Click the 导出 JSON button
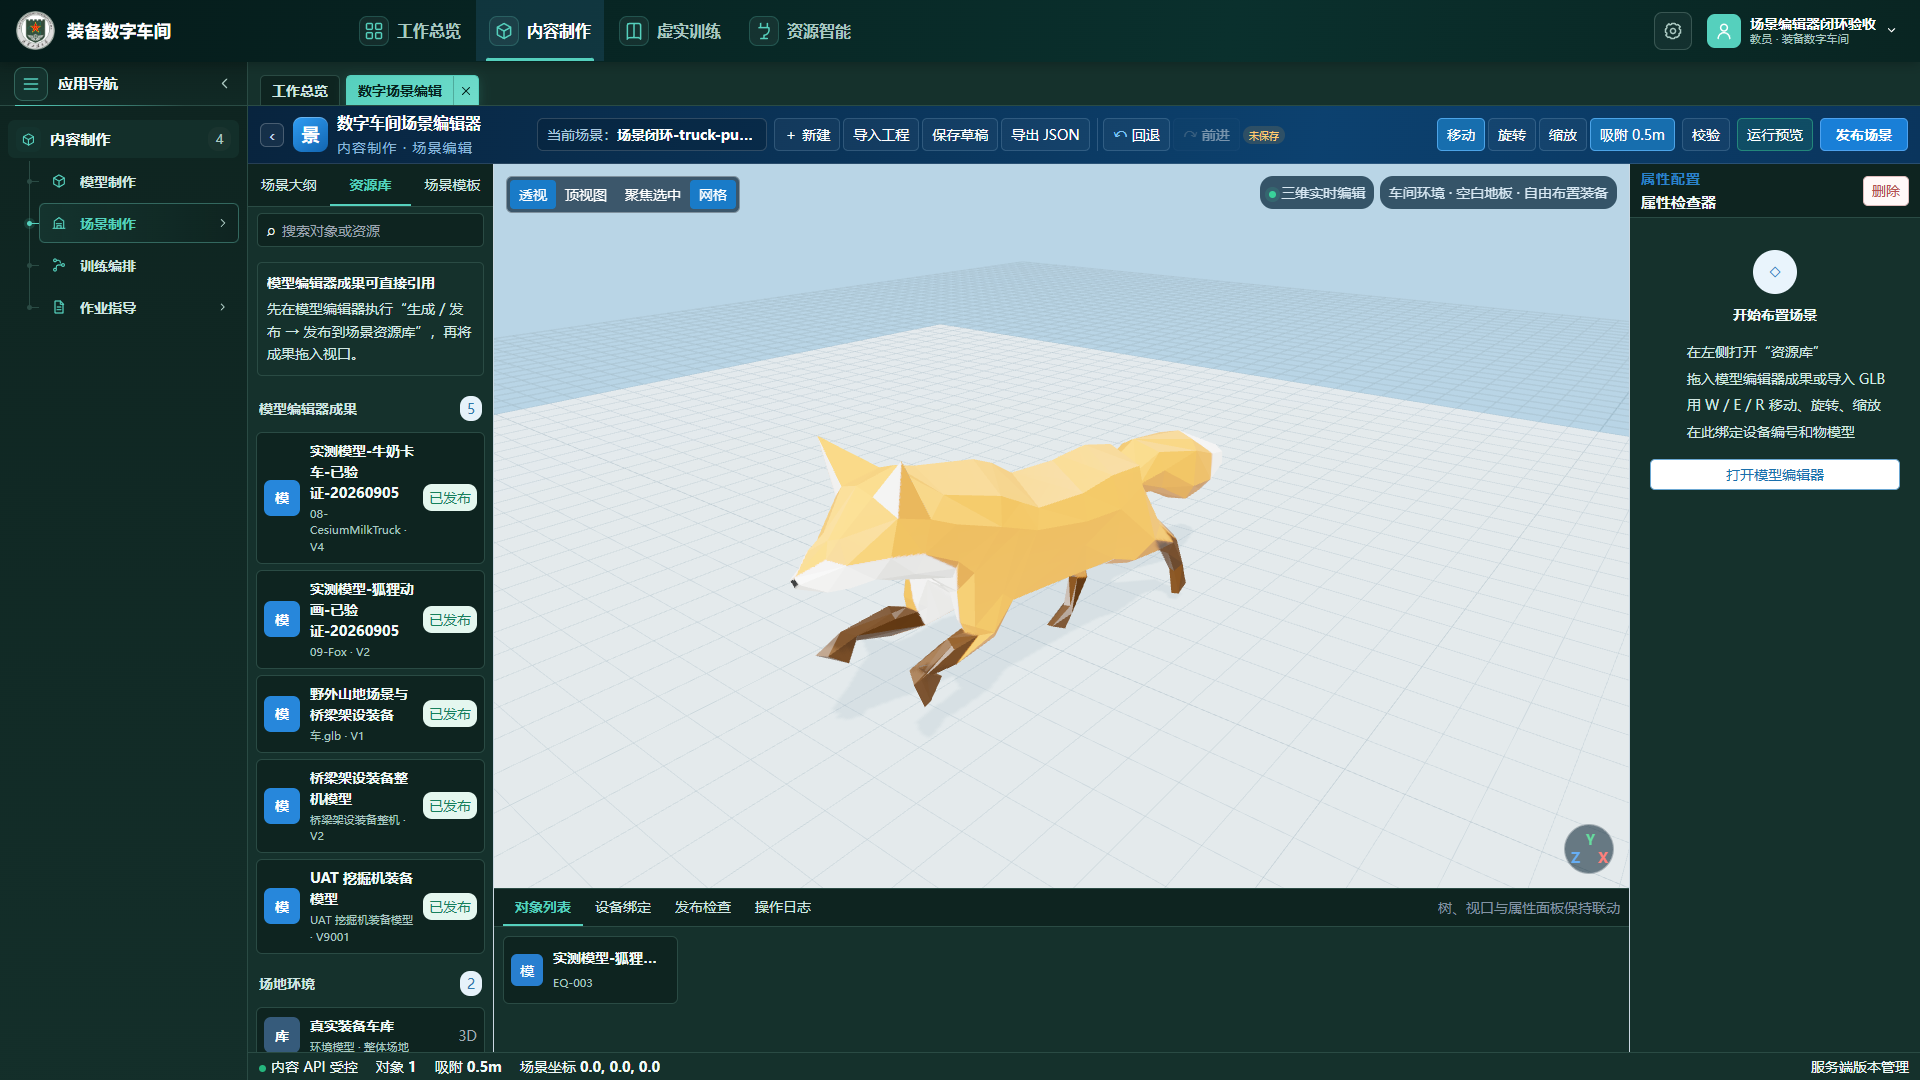 click(x=1045, y=135)
